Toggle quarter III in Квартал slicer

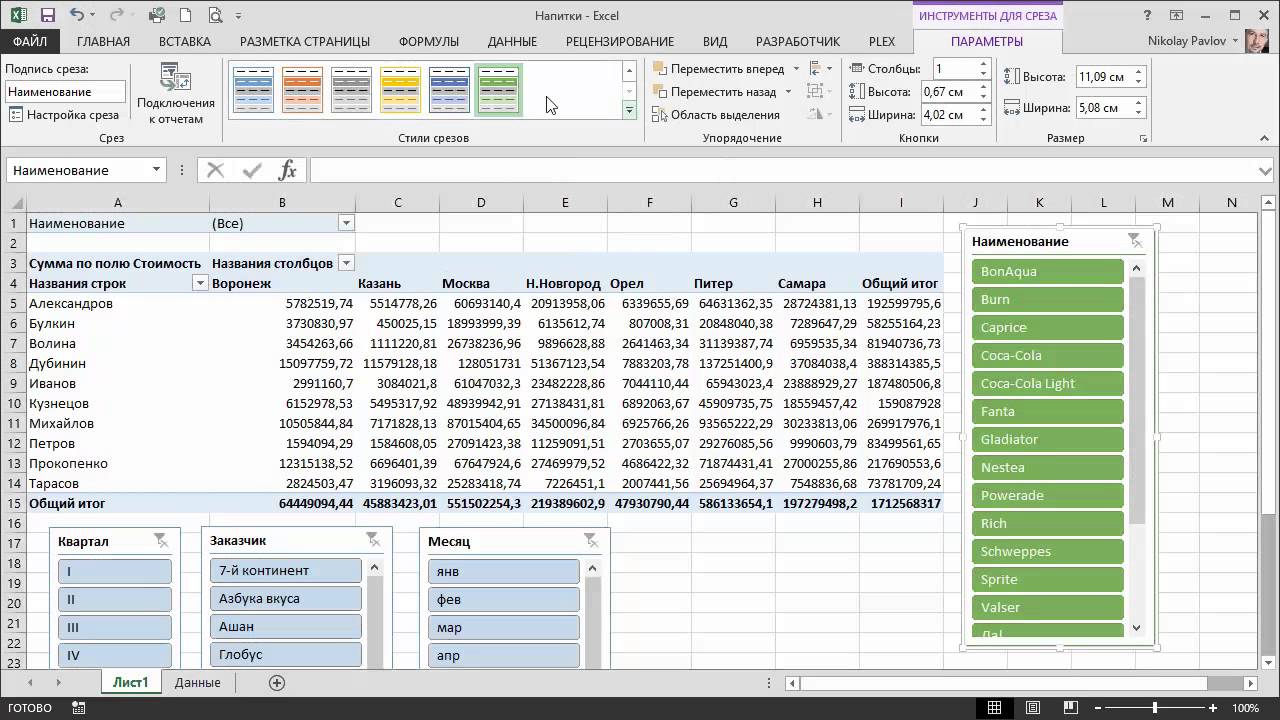pos(115,627)
